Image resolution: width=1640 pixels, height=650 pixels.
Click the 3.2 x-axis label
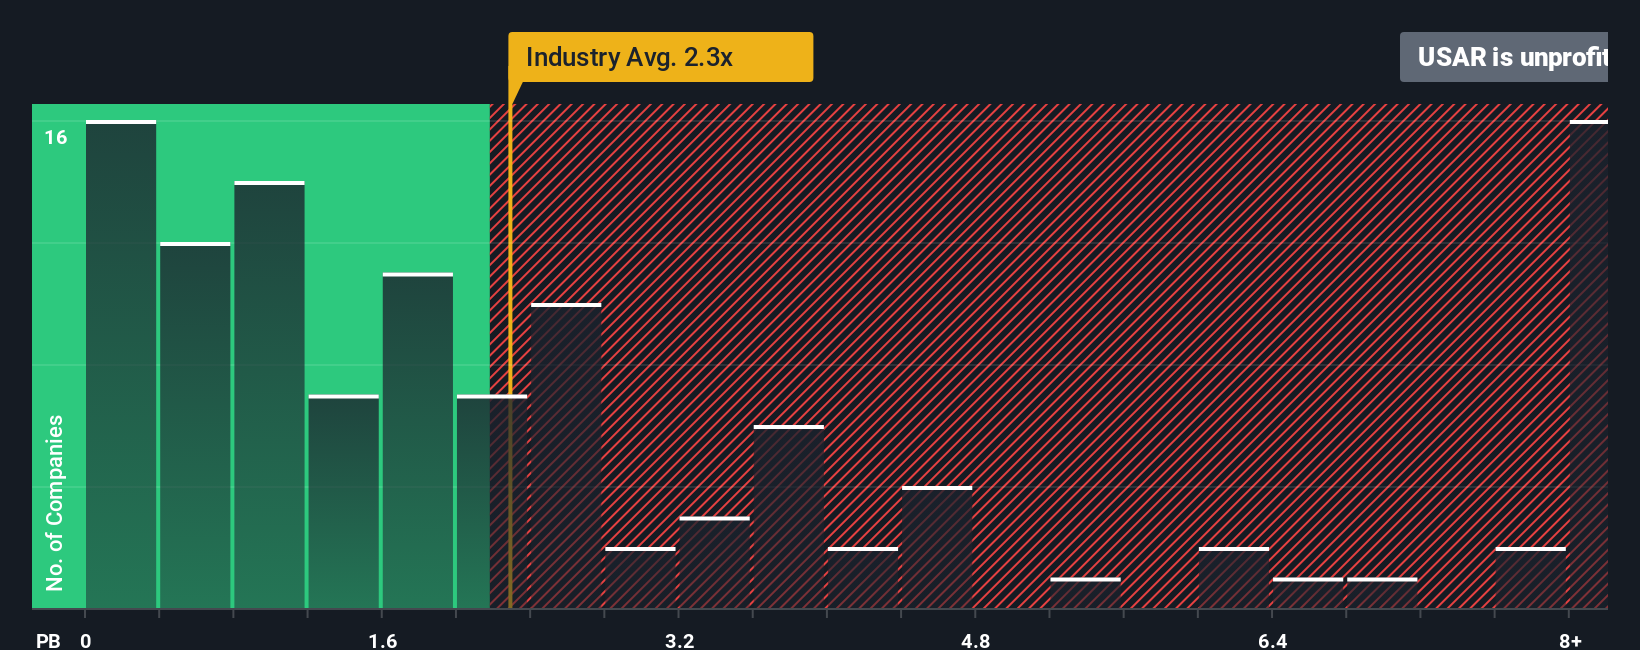(x=680, y=640)
